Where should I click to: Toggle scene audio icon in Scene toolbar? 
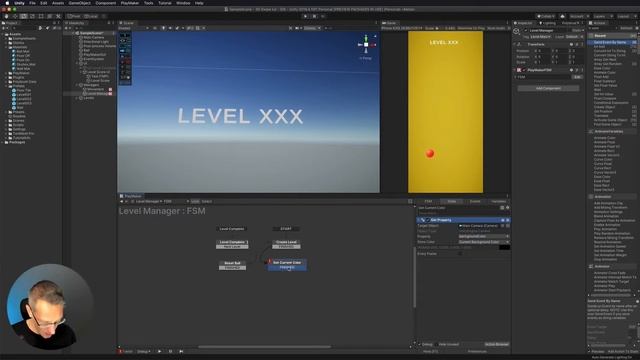[x=170, y=28]
